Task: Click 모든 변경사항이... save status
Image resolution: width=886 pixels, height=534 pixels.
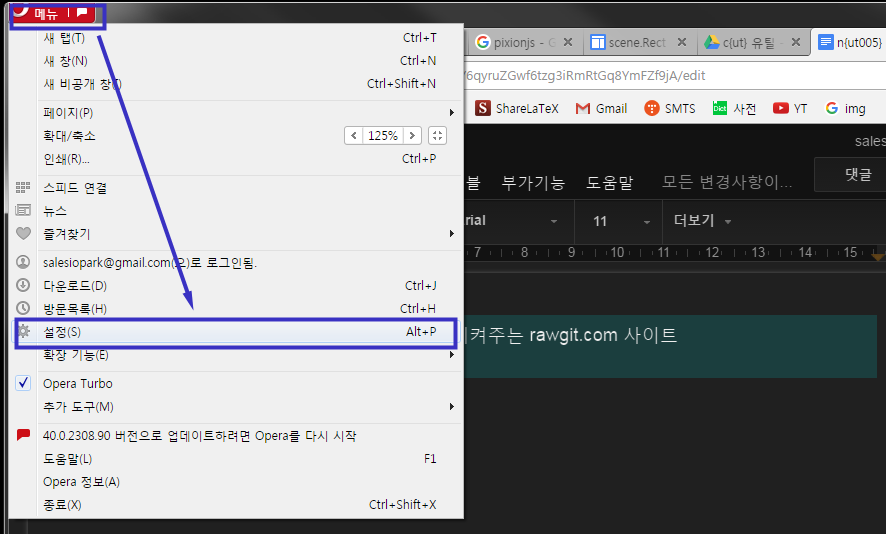Action: point(727,182)
